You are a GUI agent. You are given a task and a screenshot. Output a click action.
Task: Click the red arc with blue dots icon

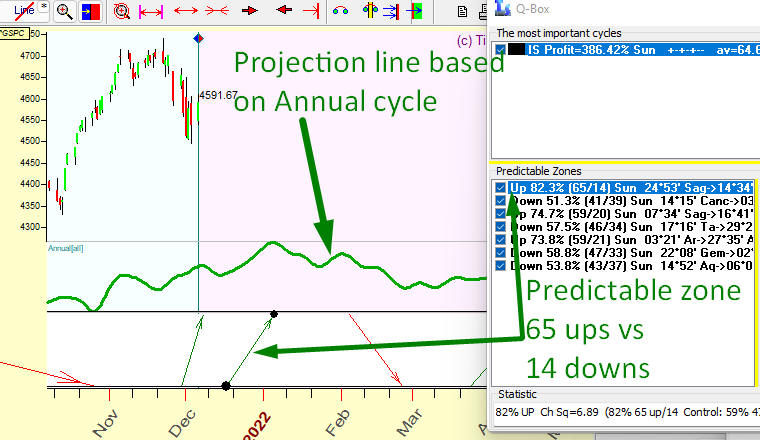pos(340,11)
